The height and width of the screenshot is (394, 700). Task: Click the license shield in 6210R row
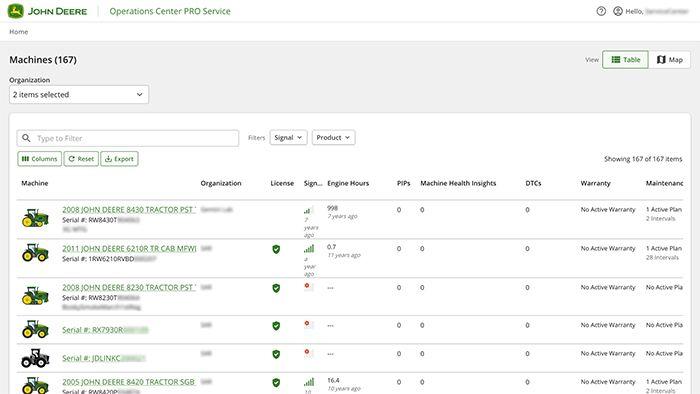click(276, 249)
